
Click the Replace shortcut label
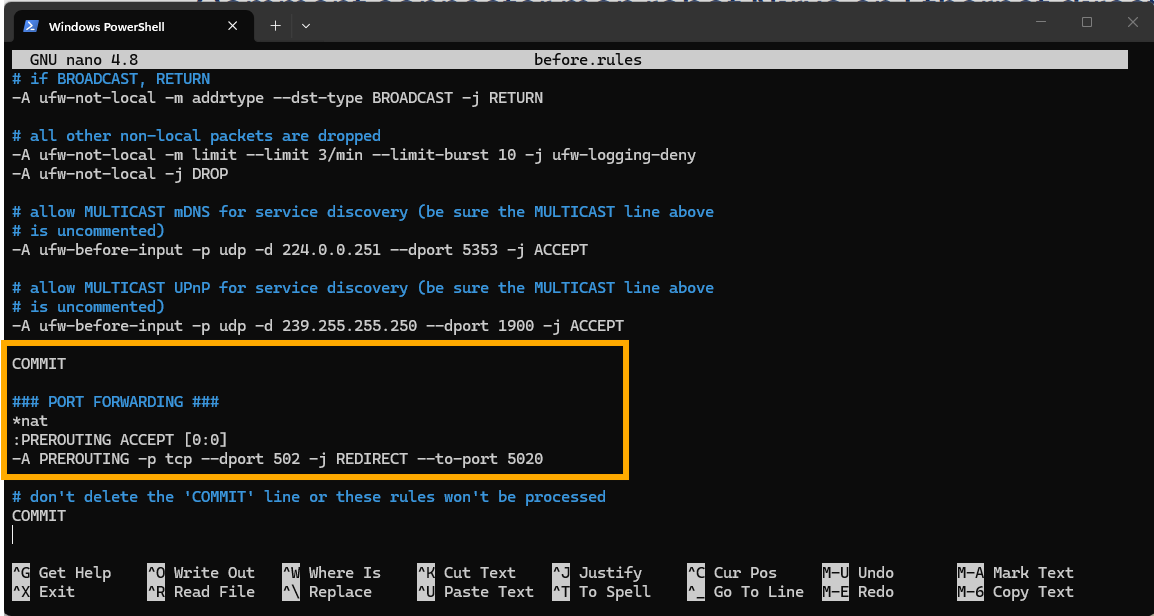340,592
